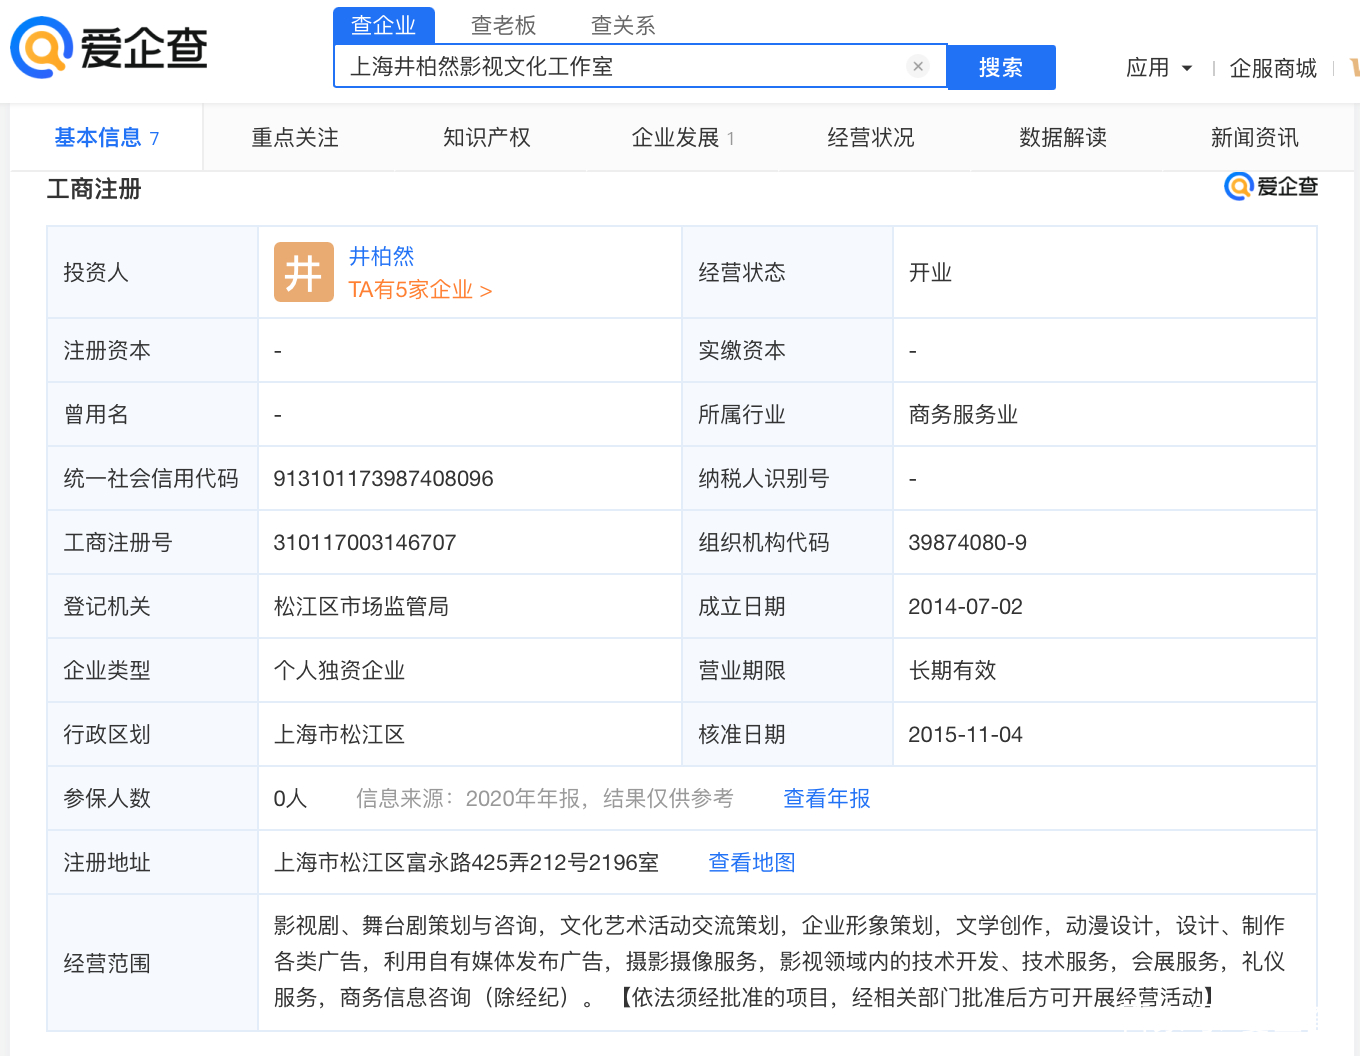
Task: Open the 企服商城 link
Action: [x=1272, y=68]
